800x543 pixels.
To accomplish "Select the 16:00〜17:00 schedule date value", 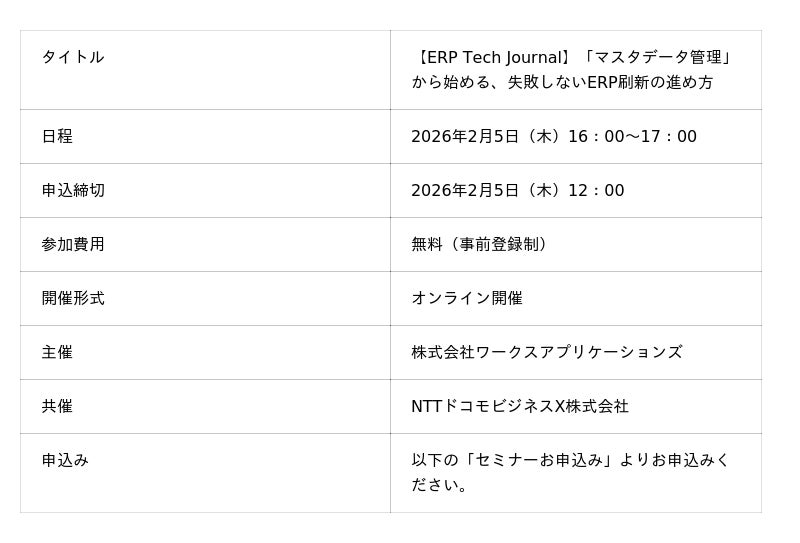I will (553, 136).
